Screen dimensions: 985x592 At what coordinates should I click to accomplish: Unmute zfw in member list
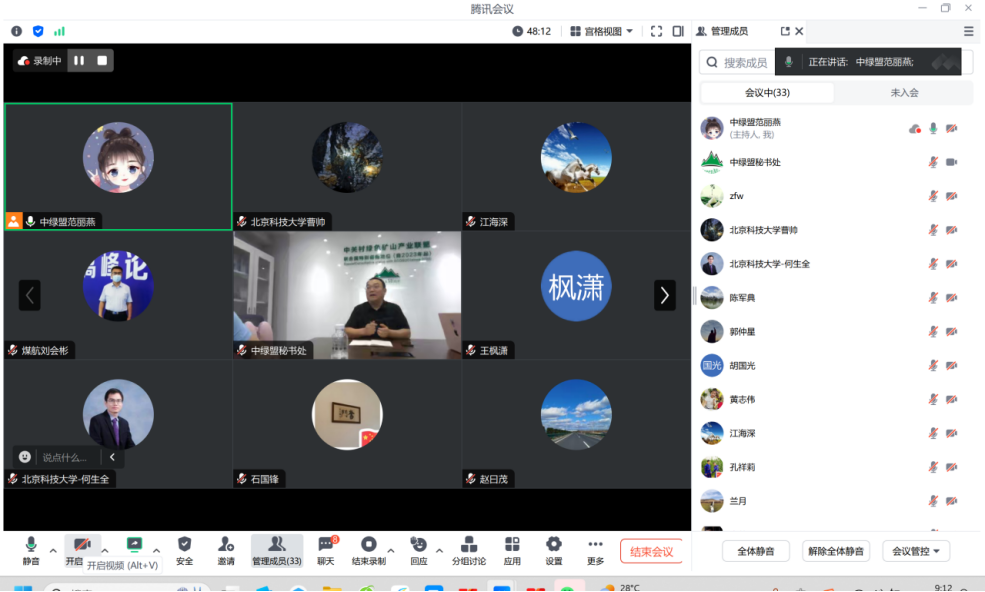click(933, 196)
